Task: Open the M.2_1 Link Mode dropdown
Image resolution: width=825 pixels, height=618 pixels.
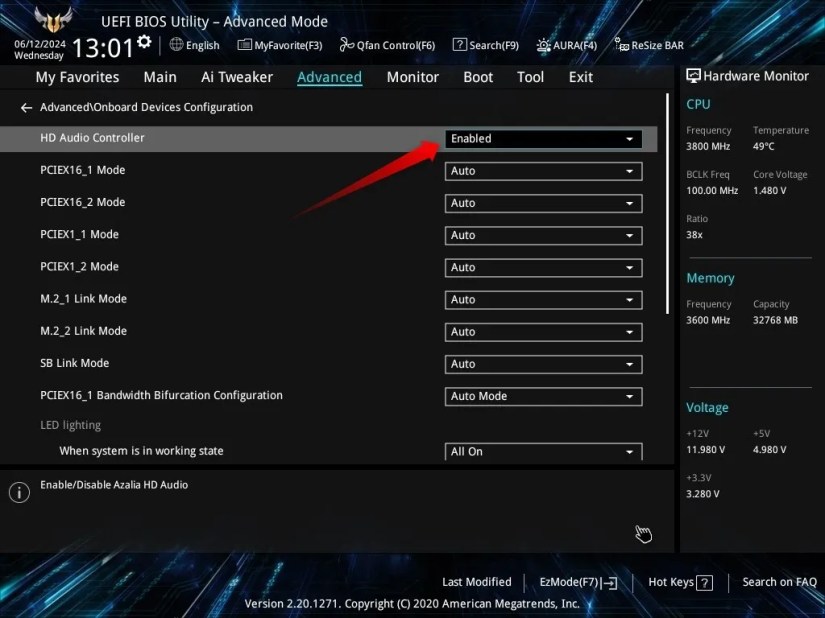Action: [544, 300]
